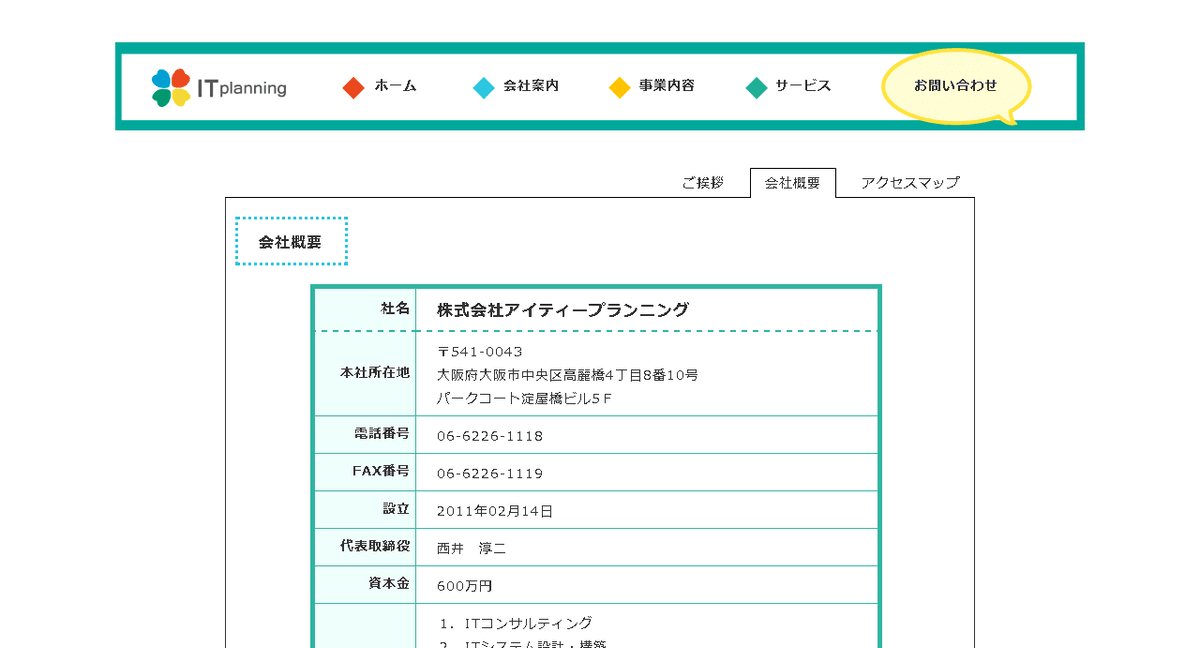The image size is (1200, 648).
Task: Click the blue diamond beside 会社案内
Action: click(x=484, y=88)
